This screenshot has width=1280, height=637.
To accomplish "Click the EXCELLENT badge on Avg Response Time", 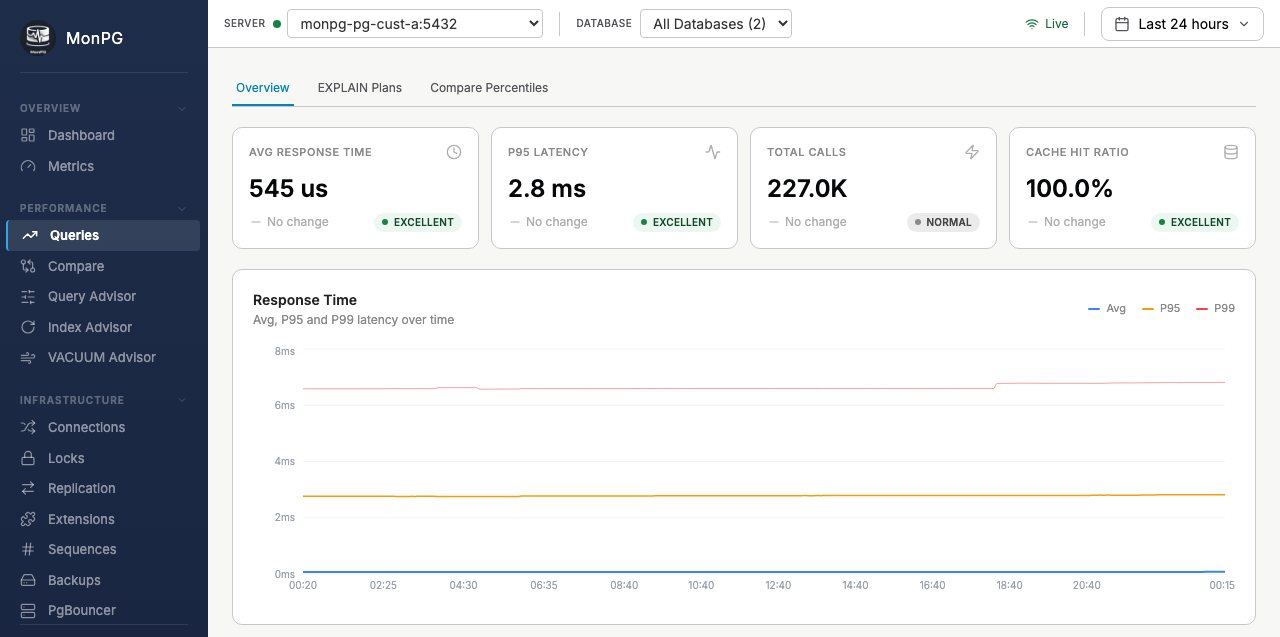I will click(418, 222).
